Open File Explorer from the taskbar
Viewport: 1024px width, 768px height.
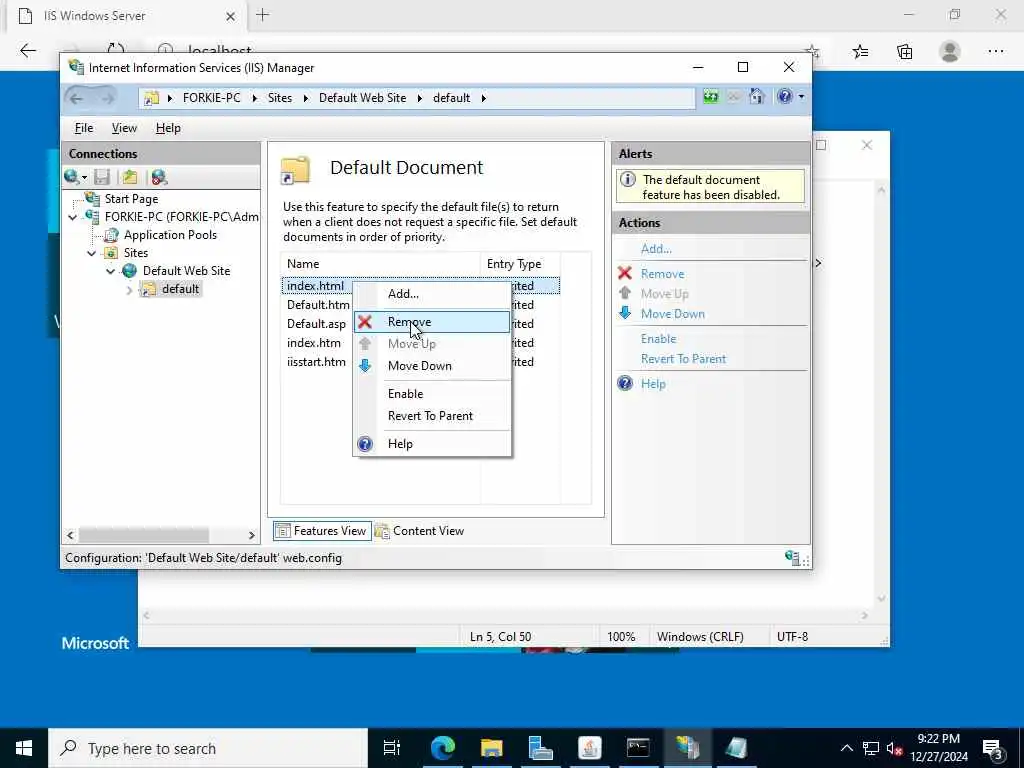pos(492,748)
